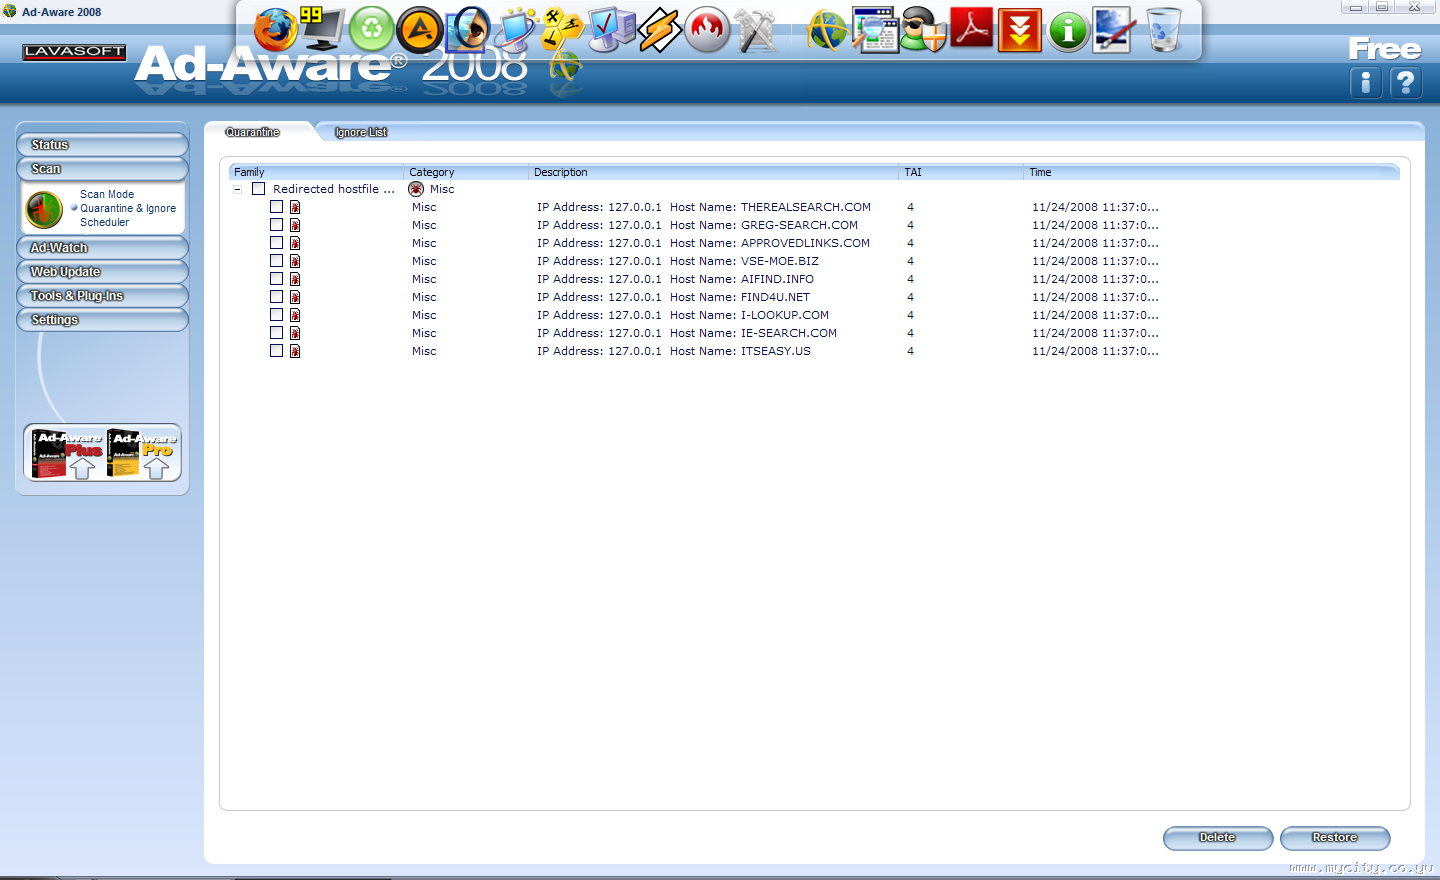This screenshot has height=880, width=1440.
Task: Click the question mark help icon
Action: [1406, 82]
